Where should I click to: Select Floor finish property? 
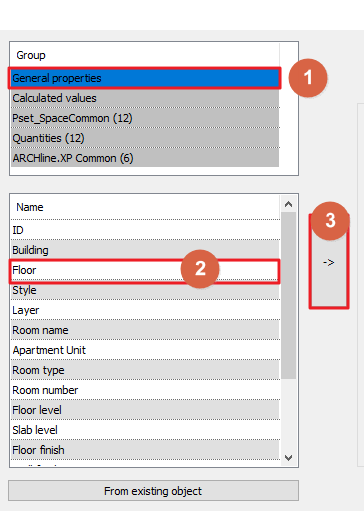[x=145, y=450]
